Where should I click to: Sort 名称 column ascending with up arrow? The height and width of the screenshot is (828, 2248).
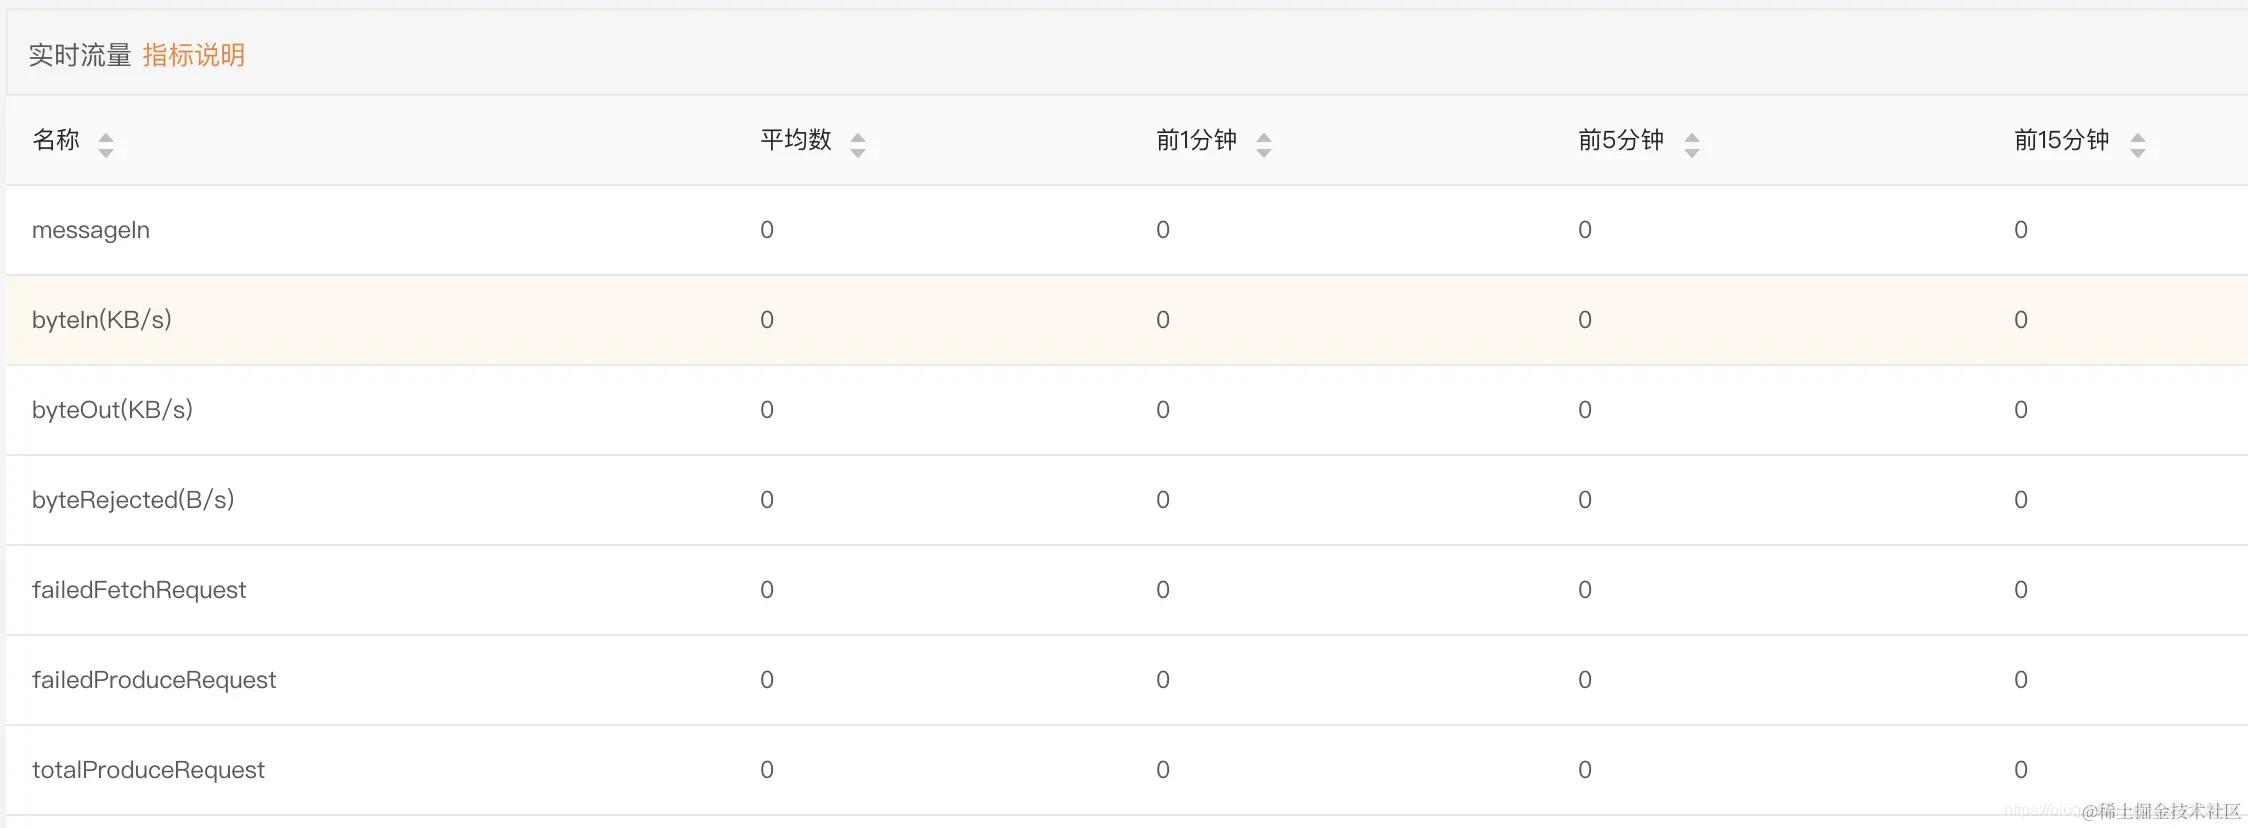point(107,135)
